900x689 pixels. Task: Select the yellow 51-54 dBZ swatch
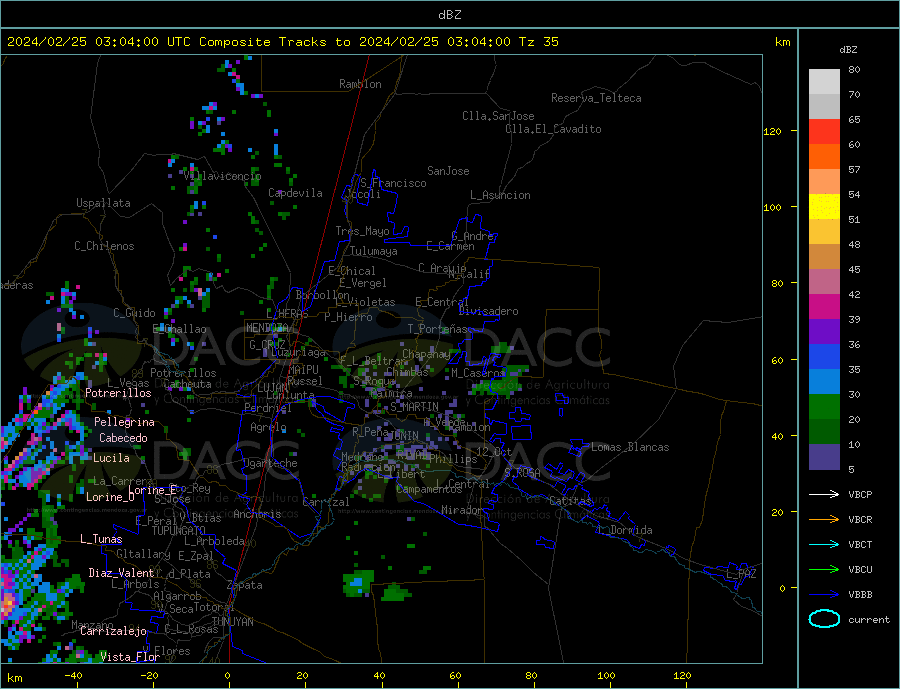[x=824, y=207]
